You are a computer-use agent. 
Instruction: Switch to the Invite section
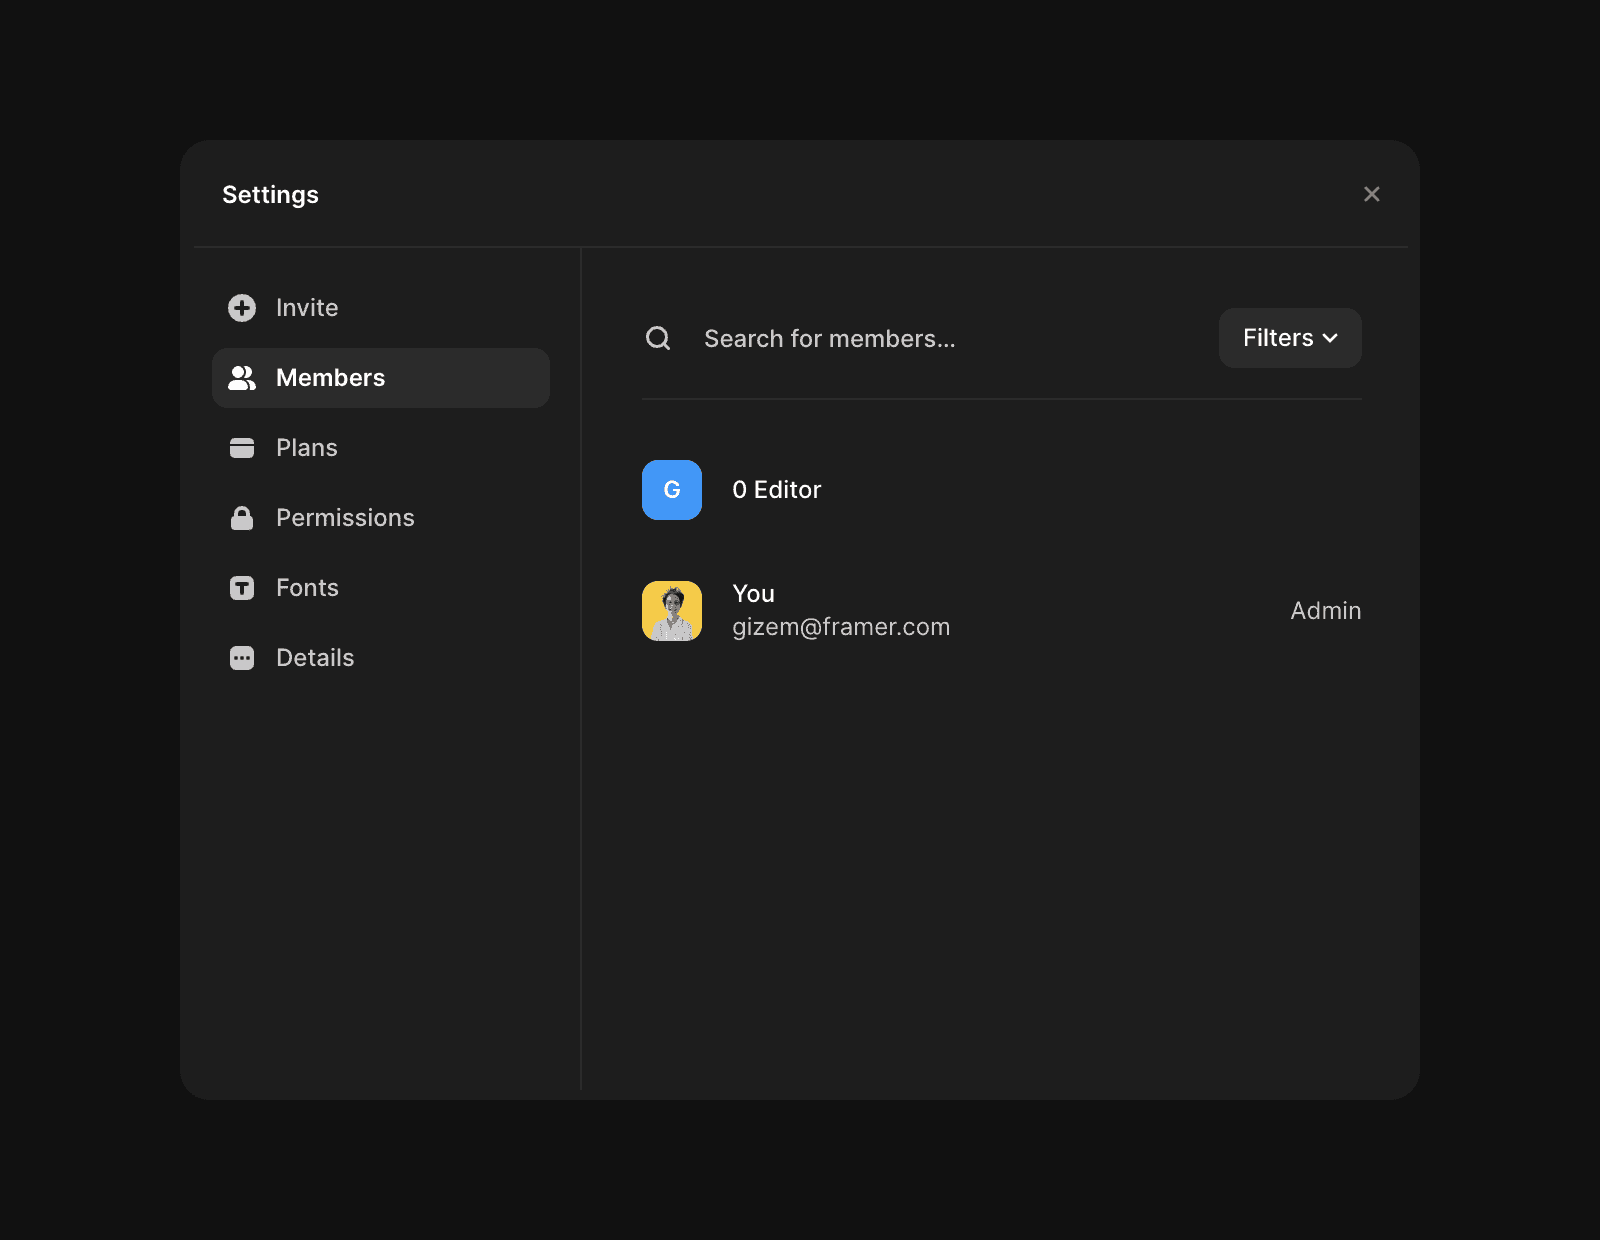(x=306, y=307)
